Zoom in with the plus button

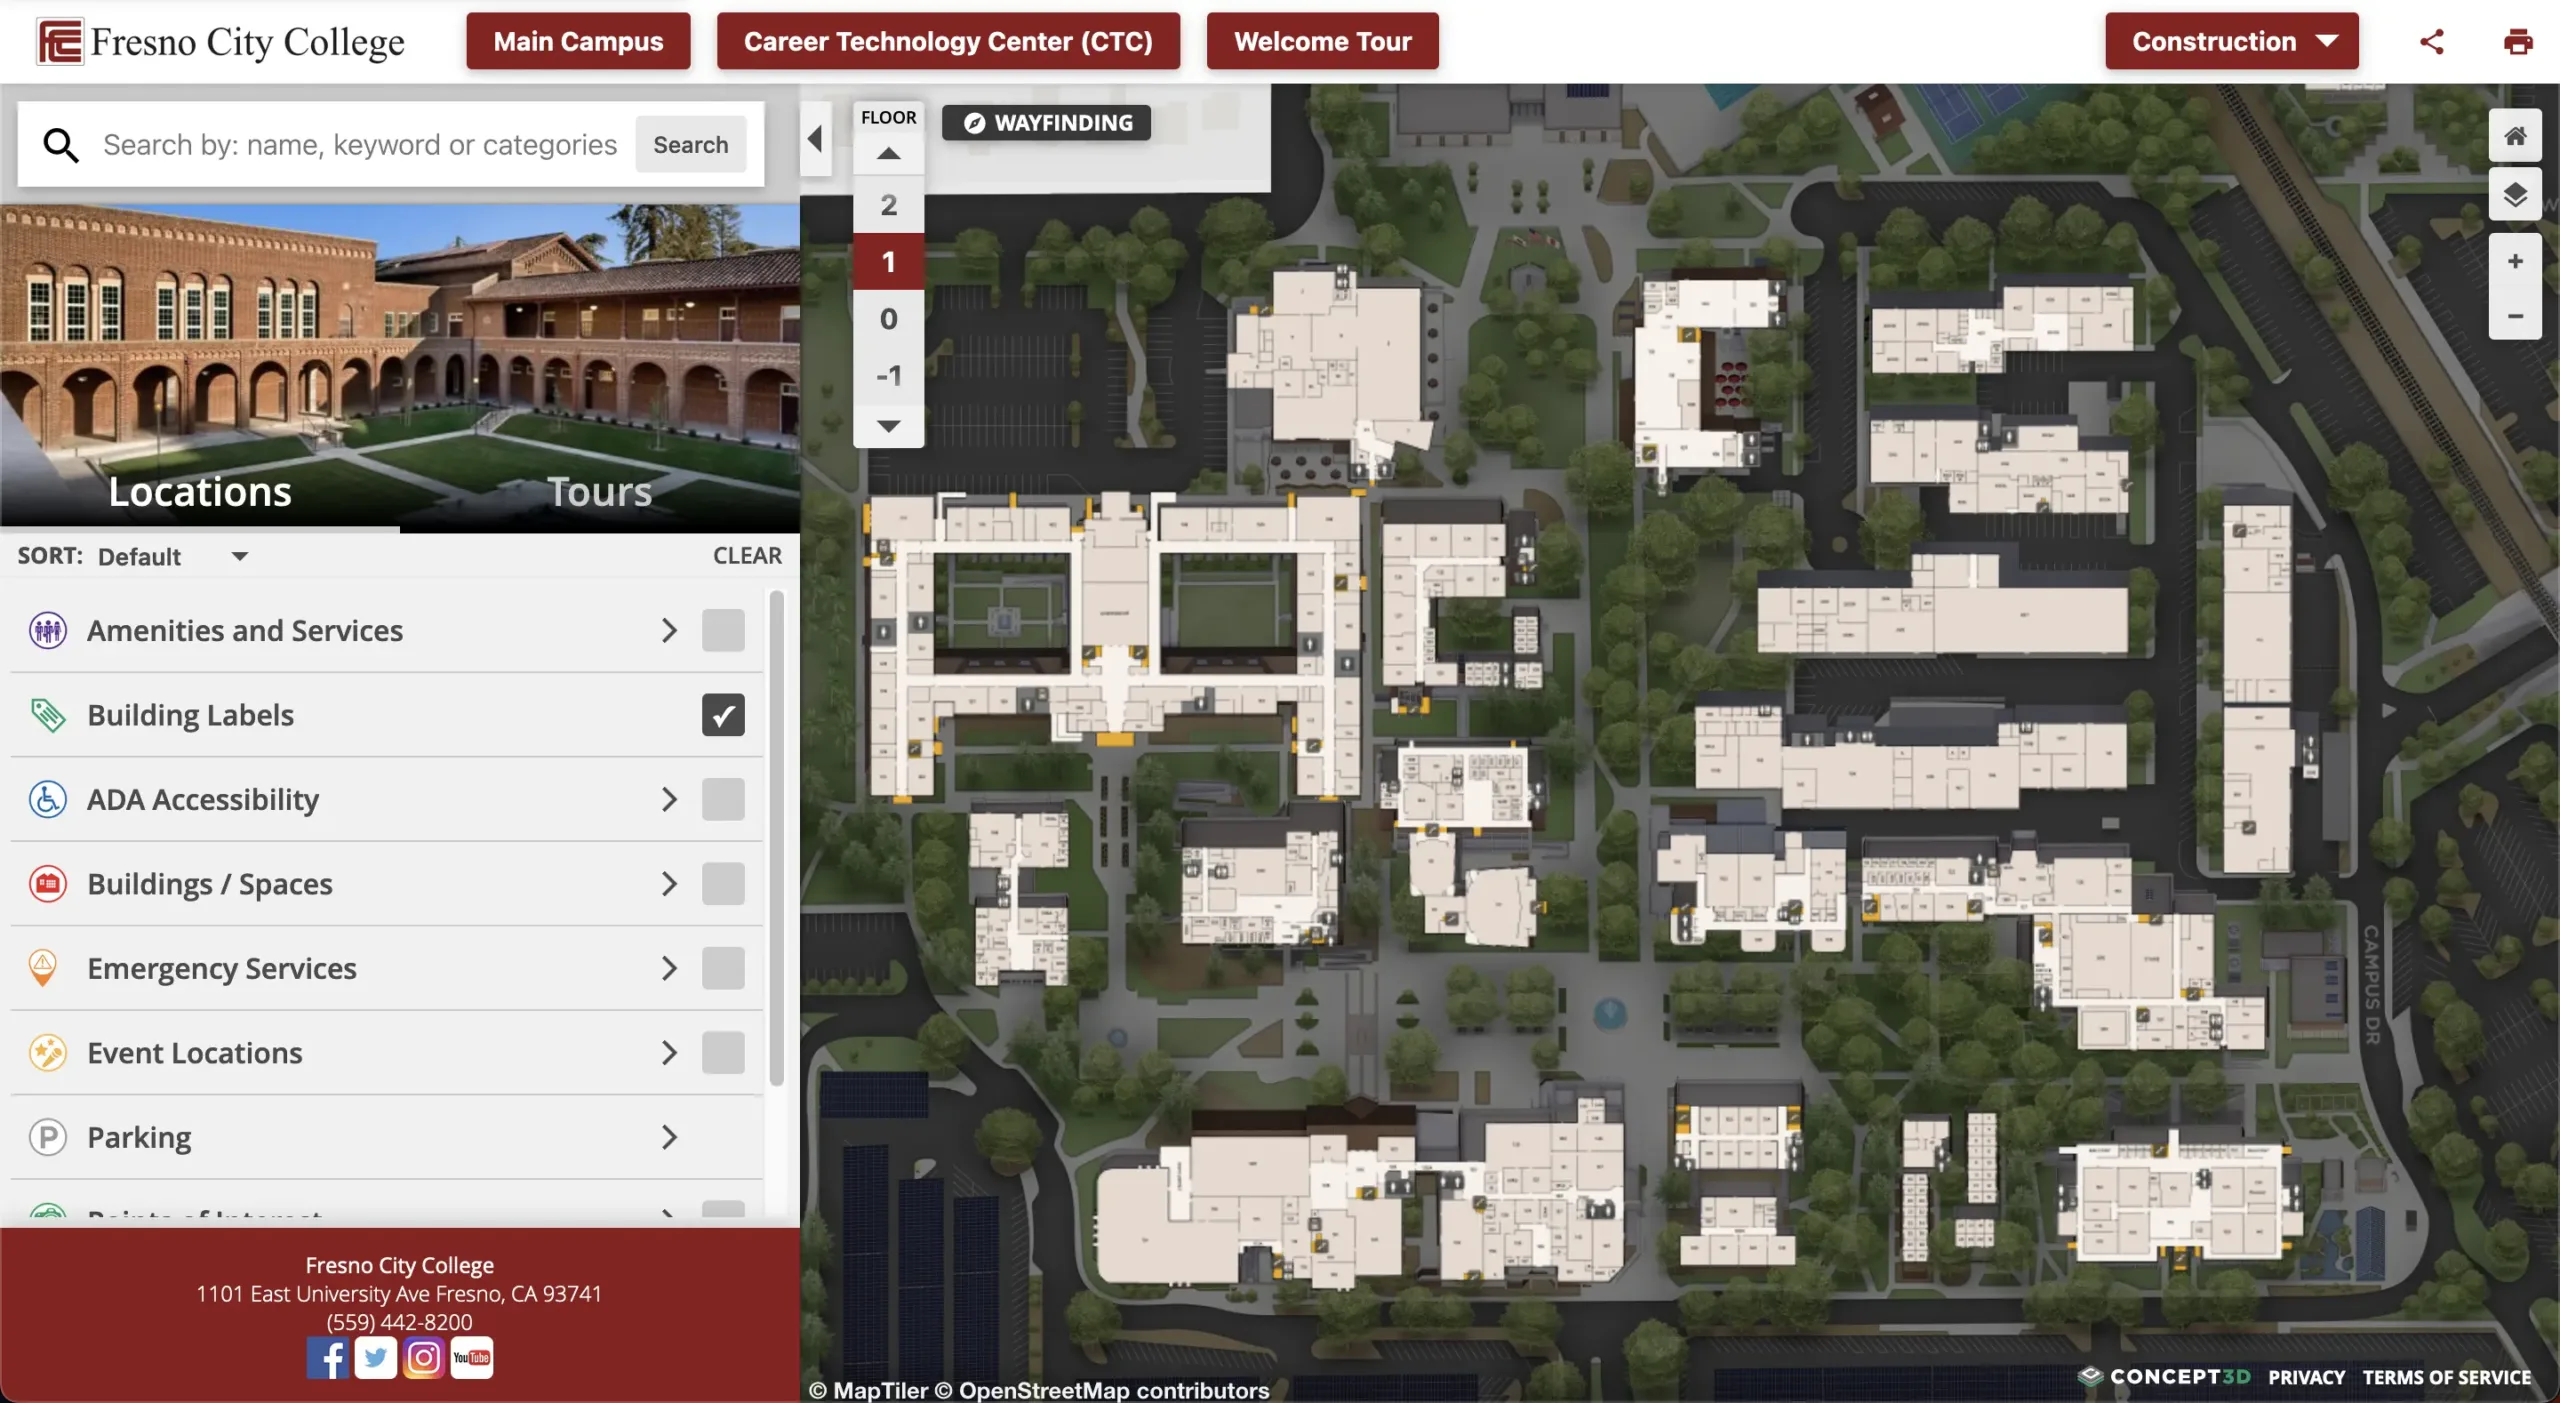point(2515,261)
